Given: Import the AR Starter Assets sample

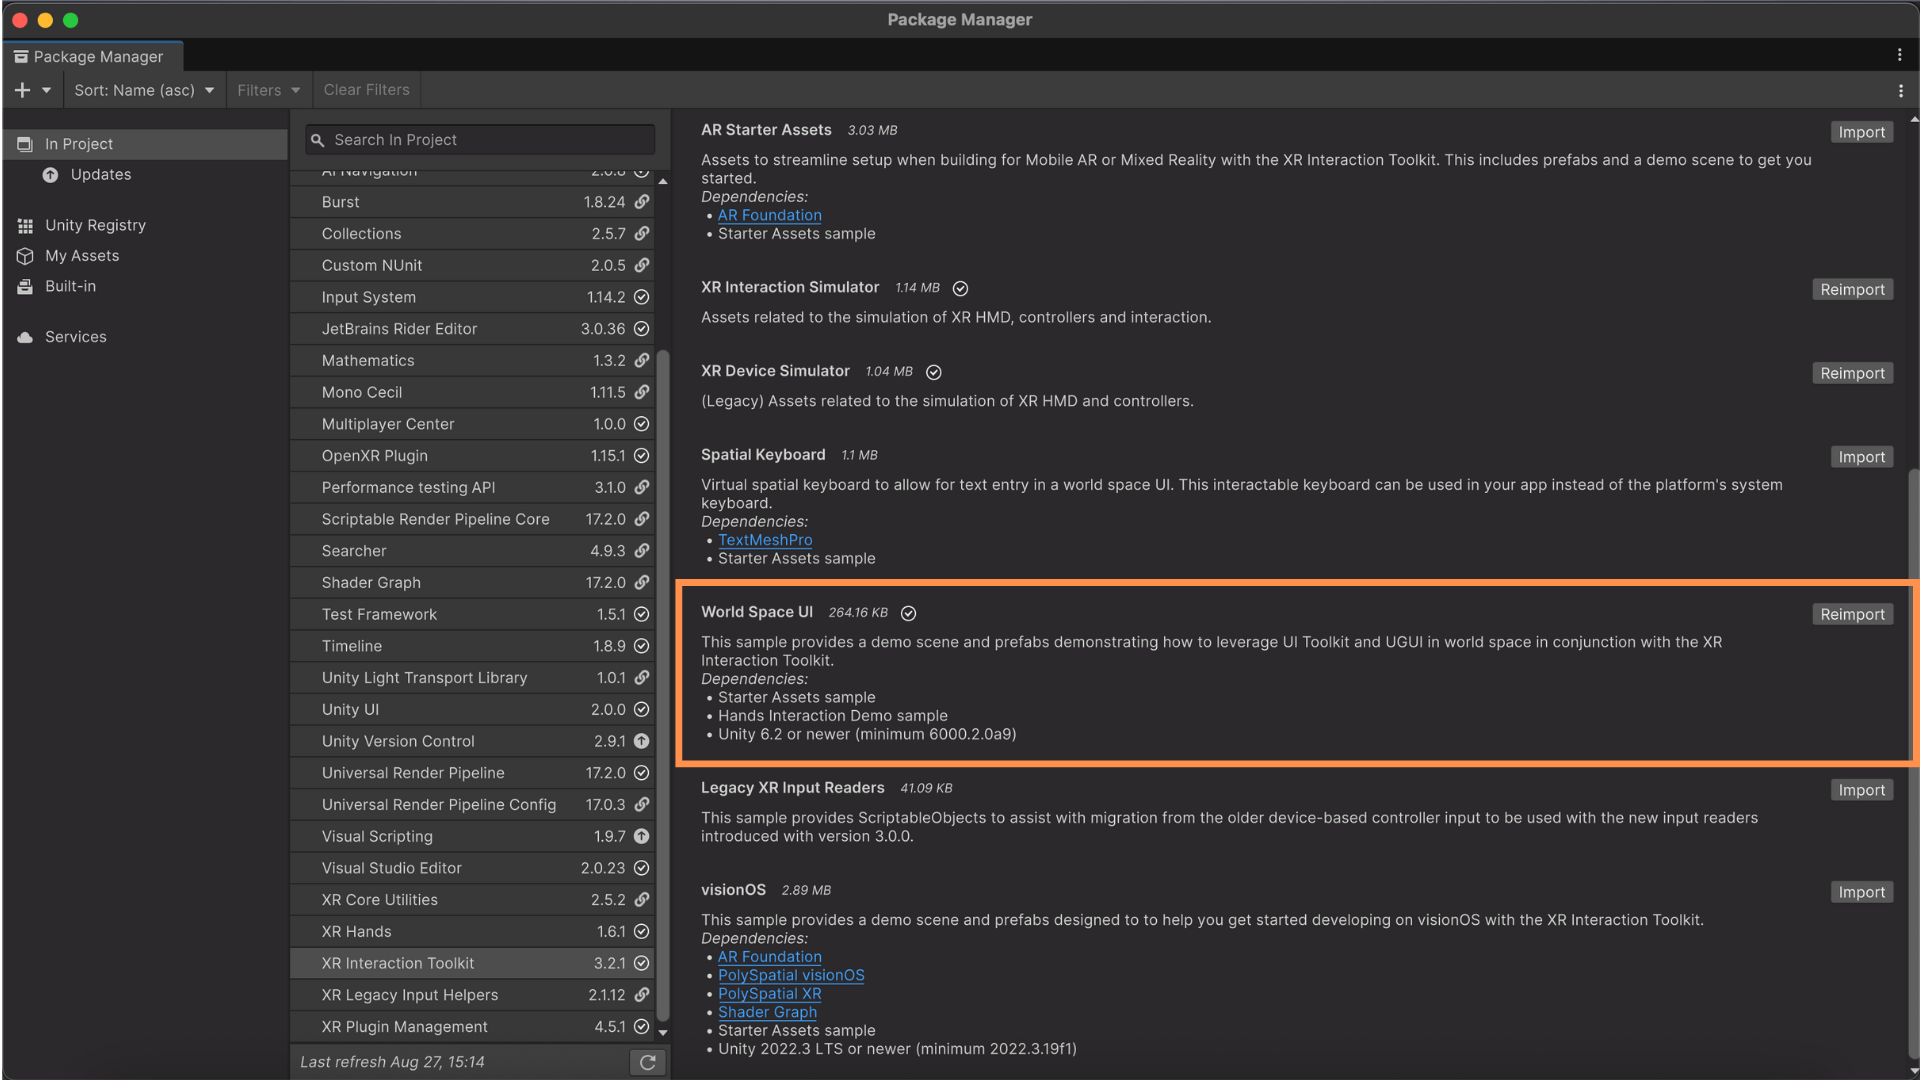Looking at the screenshot, I should coord(1861,132).
